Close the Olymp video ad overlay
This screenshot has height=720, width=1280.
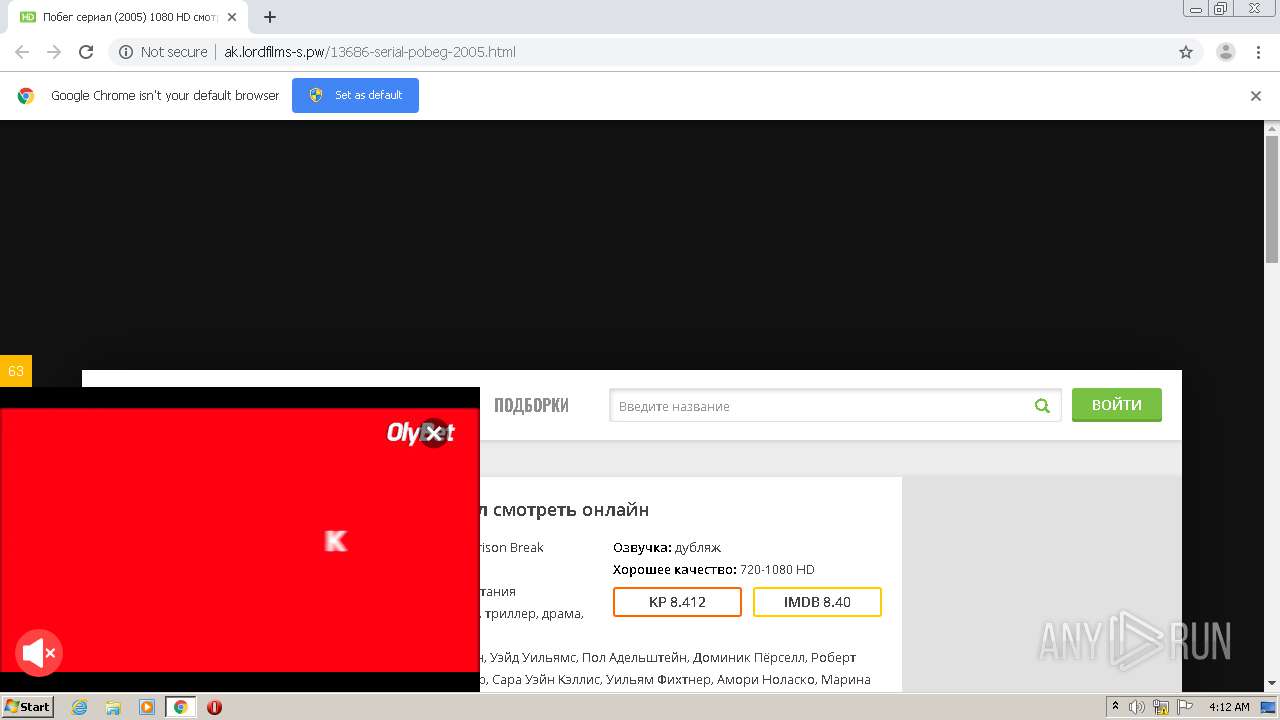pos(434,432)
